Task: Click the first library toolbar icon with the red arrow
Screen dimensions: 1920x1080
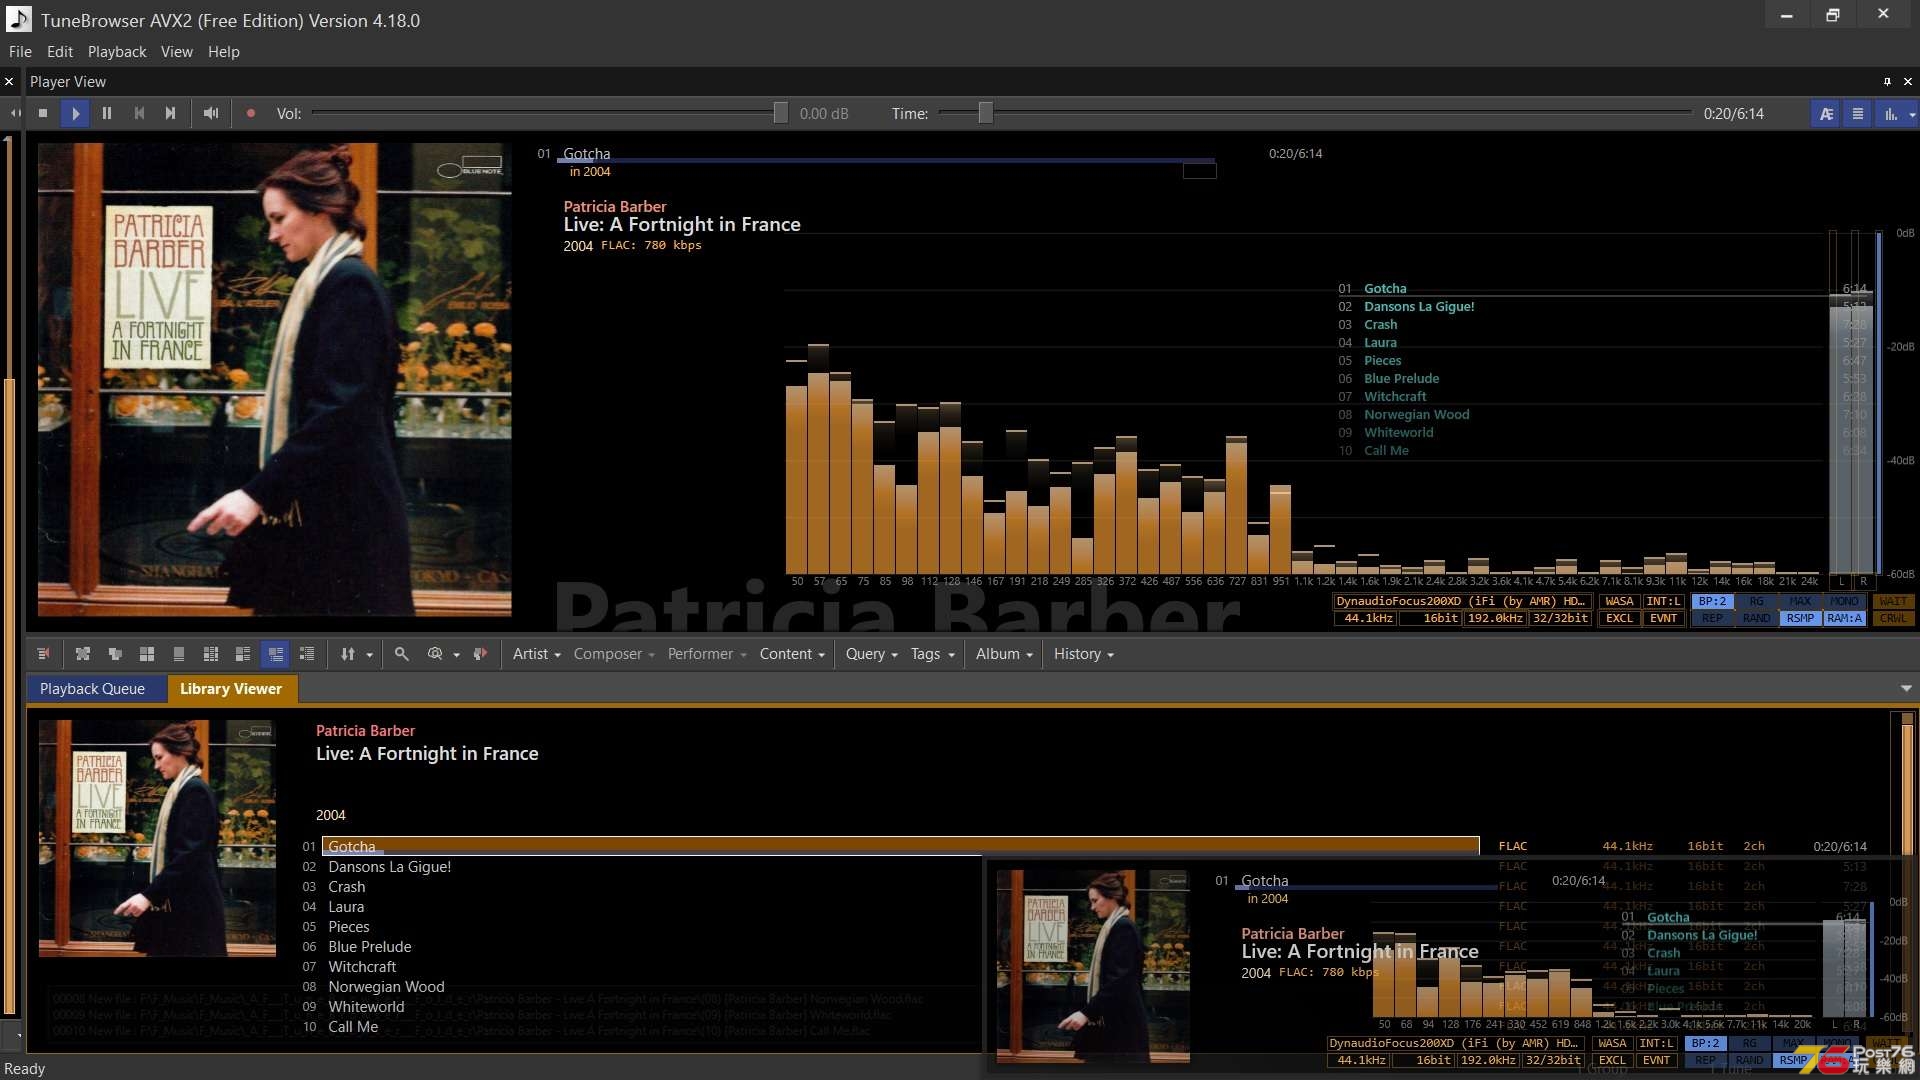Action: tap(43, 654)
